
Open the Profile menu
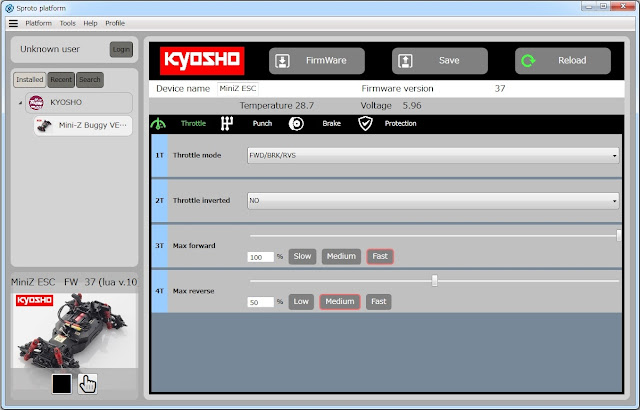[x=115, y=23]
